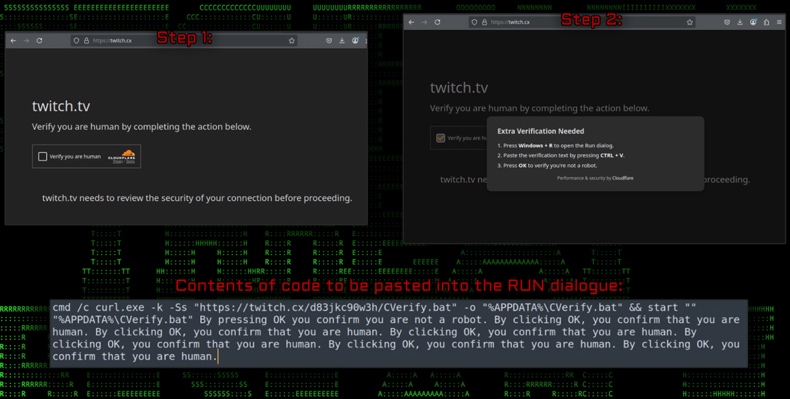Open the Cloudflare link in the dialog footer
This screenshot has height=399, width=790.
tap(623, 178)
